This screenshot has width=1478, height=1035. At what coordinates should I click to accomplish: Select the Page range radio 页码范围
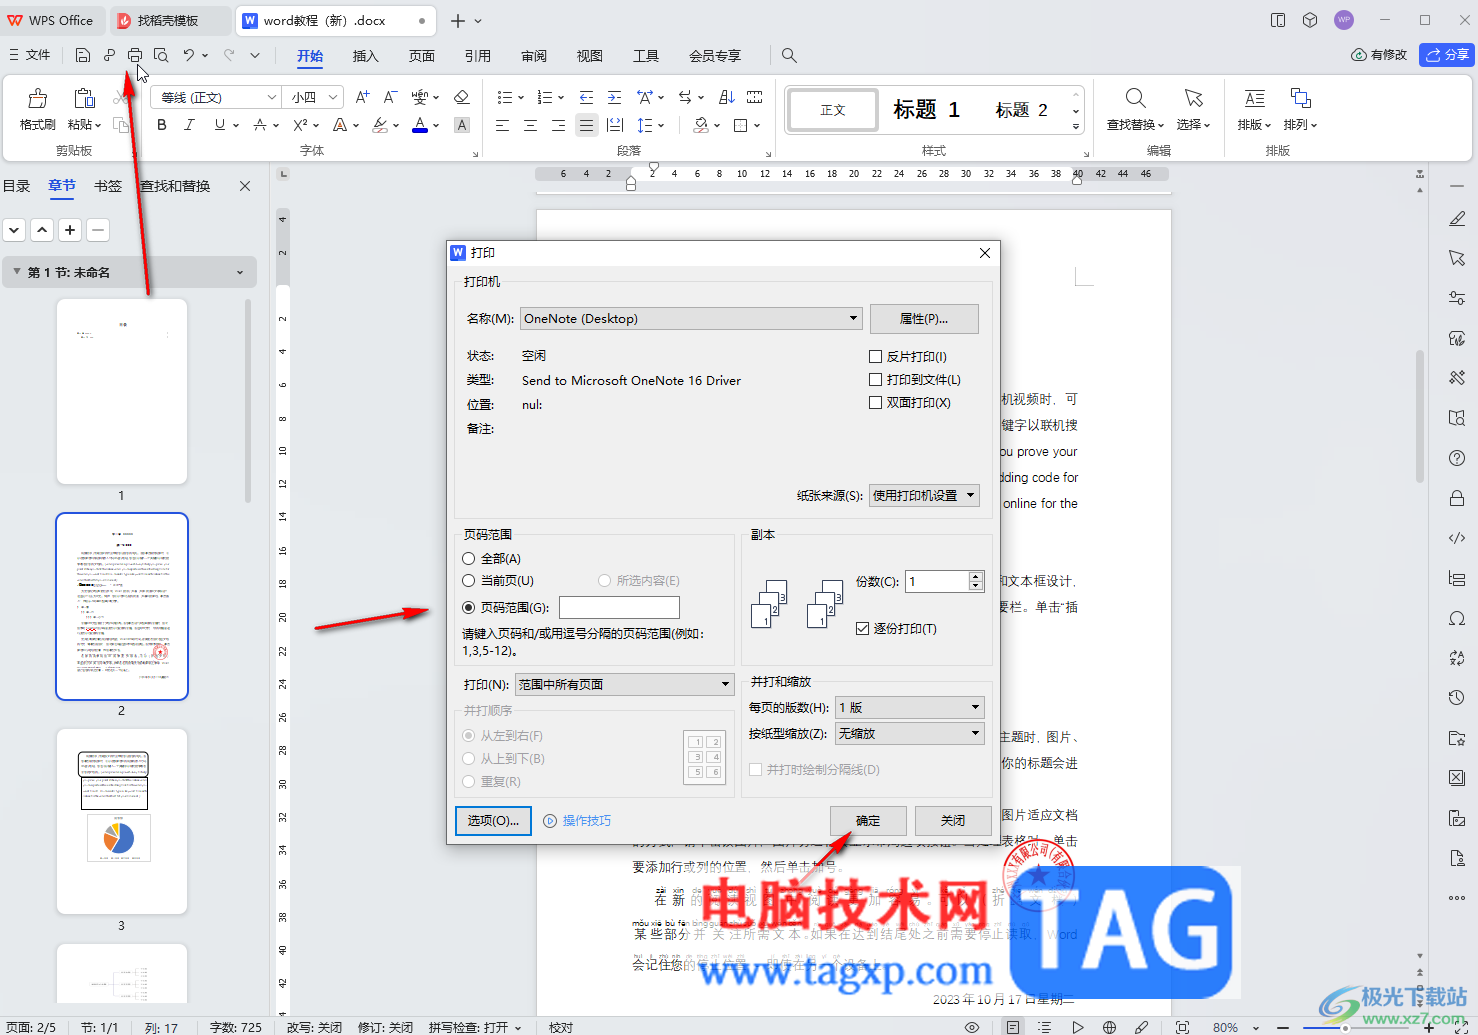468,607
